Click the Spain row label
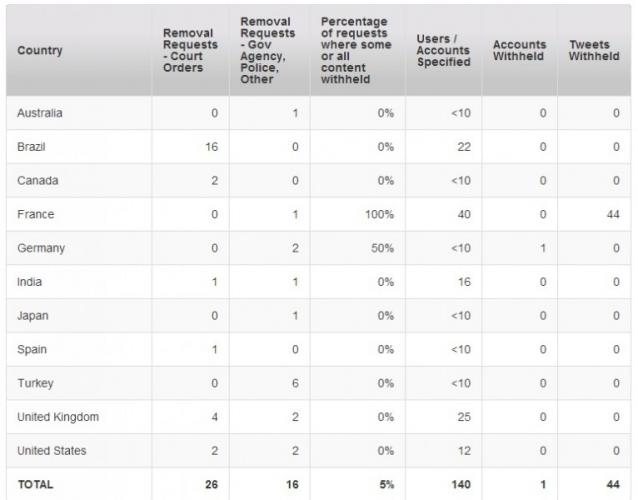 tap(32, 349)
